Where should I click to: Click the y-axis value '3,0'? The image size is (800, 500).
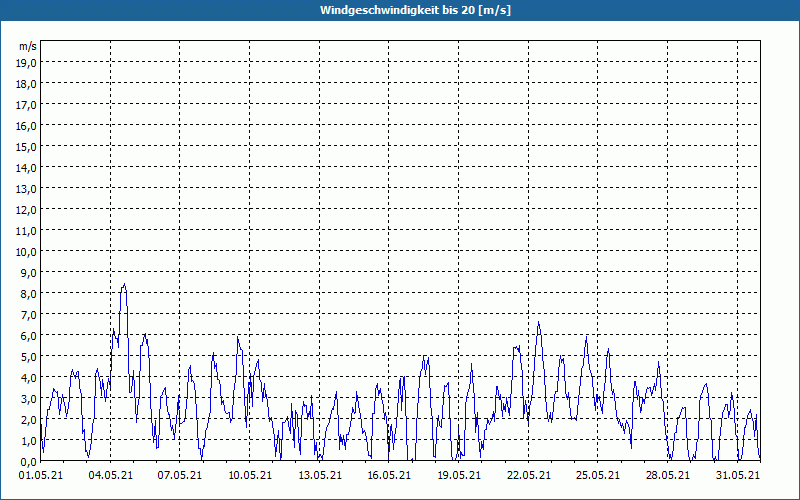coord(30,398)
